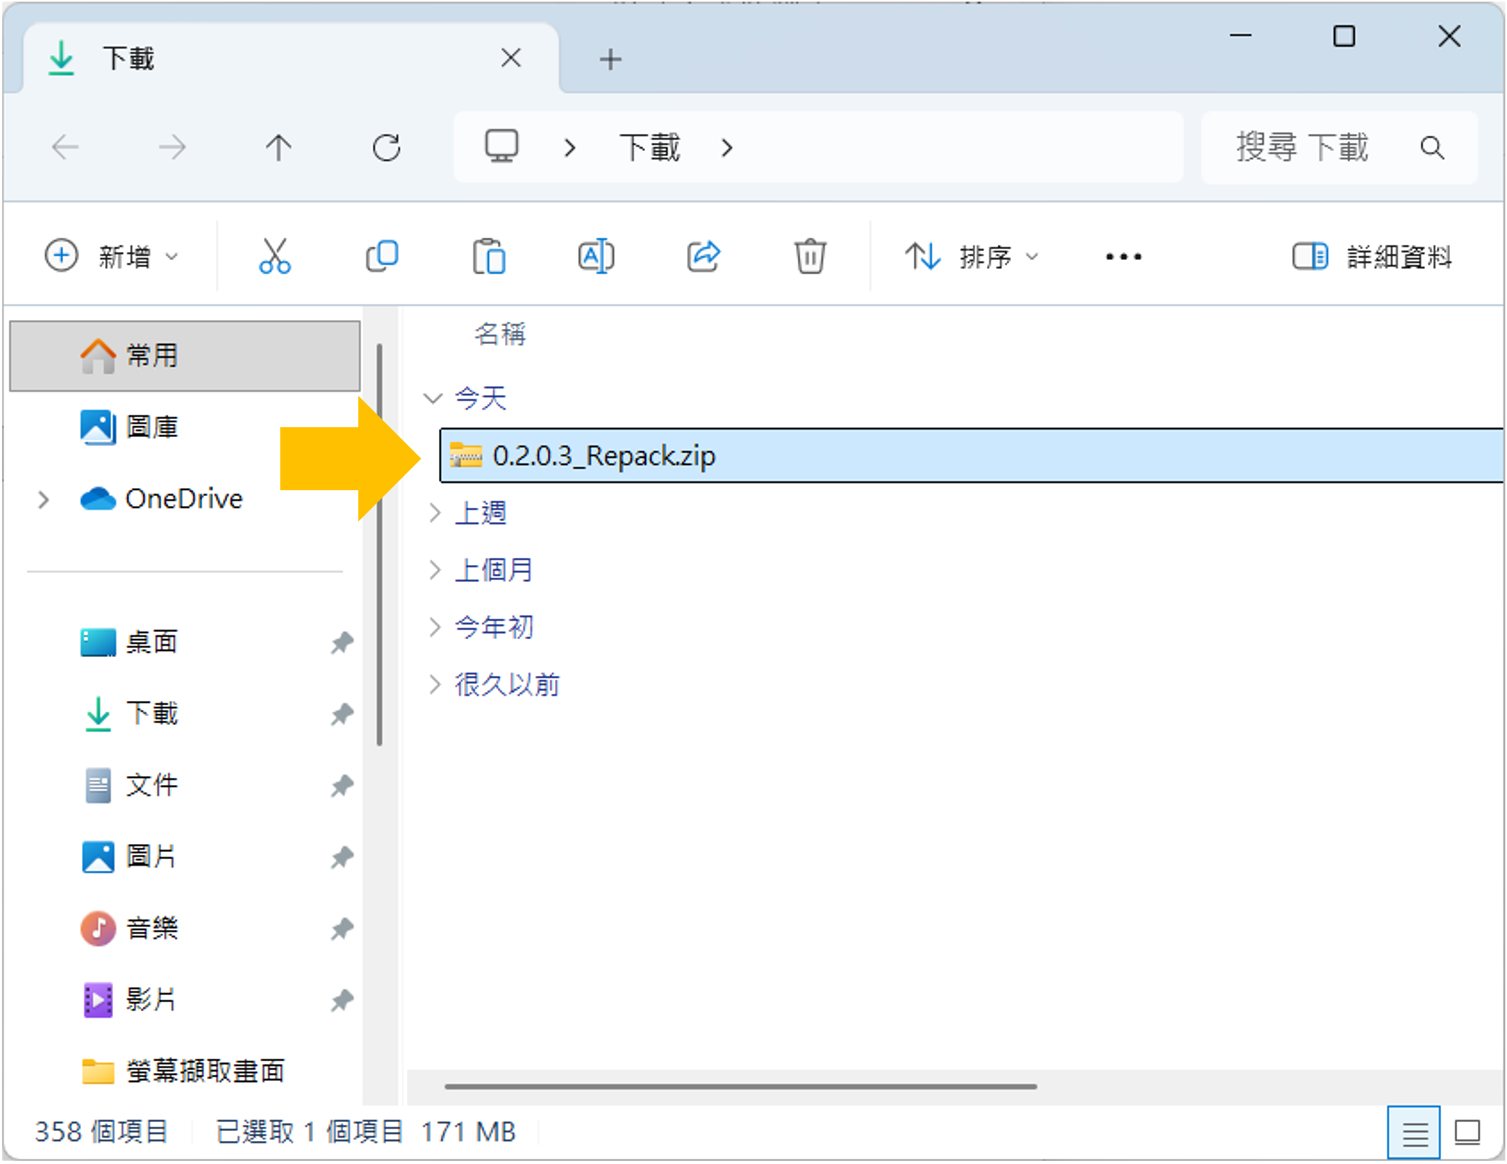Screen dimensions: 1507x1164
Task: Go up one folder level
Action: [x=279, y=148]
